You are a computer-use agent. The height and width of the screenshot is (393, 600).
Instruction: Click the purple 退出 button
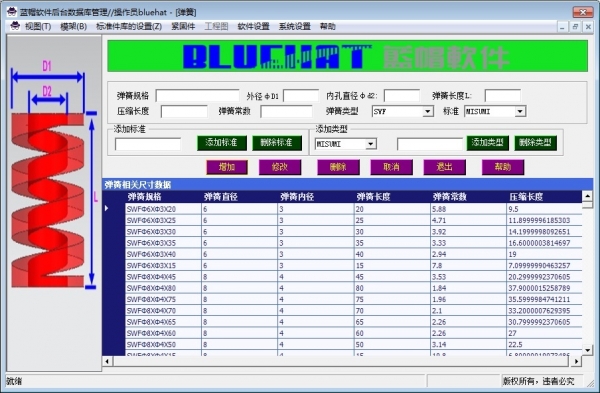click(x=445, y=167)
